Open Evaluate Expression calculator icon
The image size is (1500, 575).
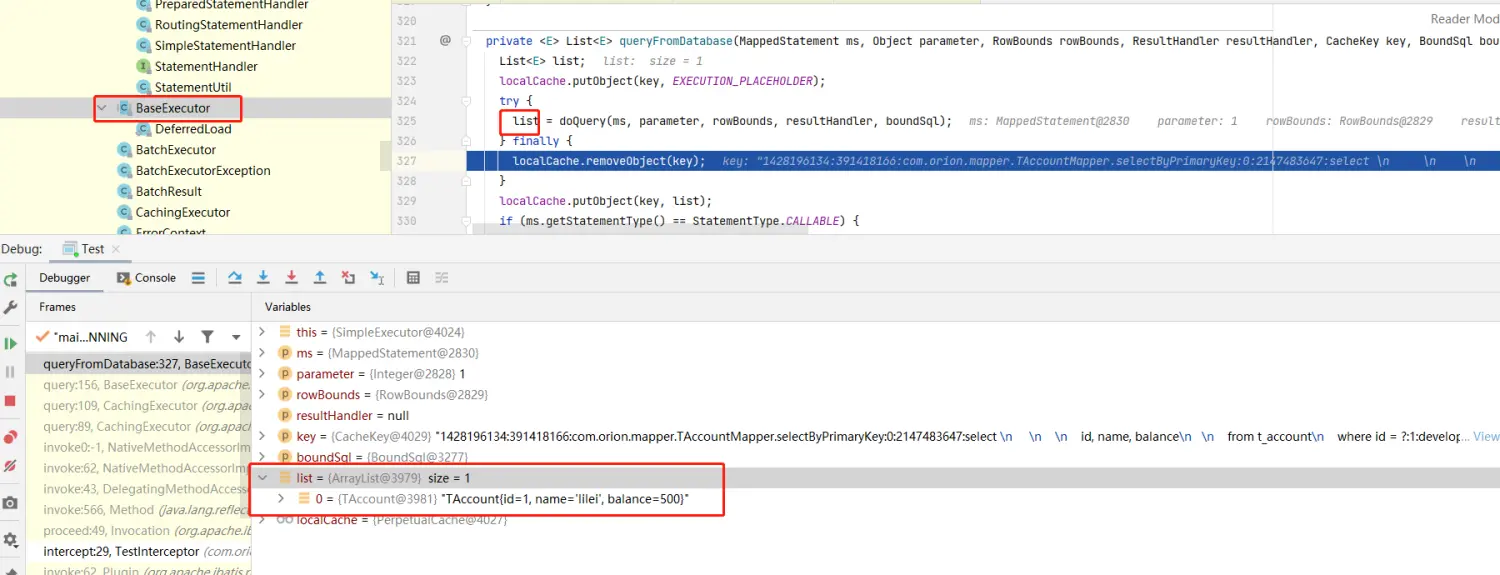[x=413, y=278]
